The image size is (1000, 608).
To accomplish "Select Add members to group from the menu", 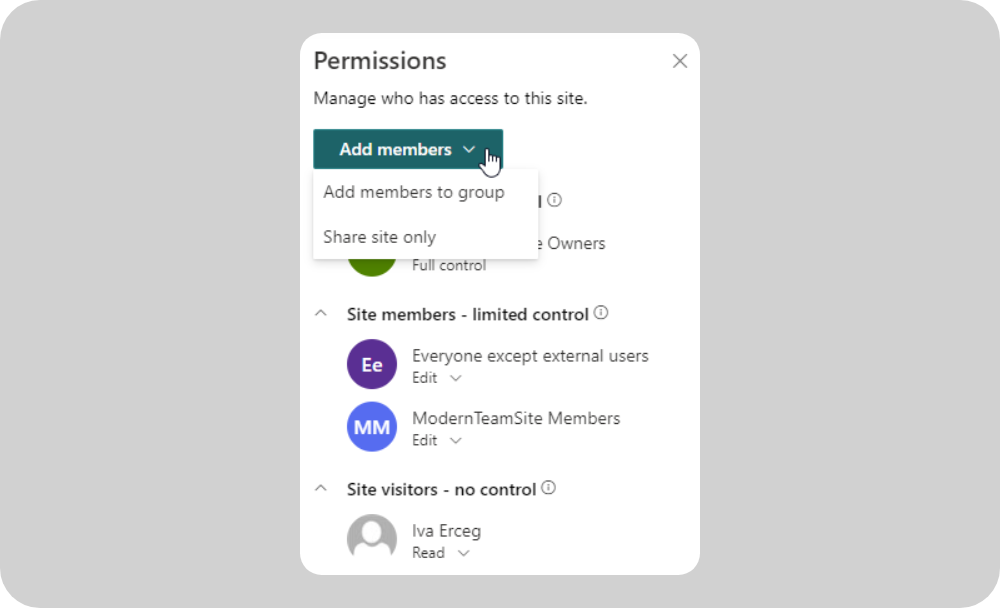I will coord(413,192).
